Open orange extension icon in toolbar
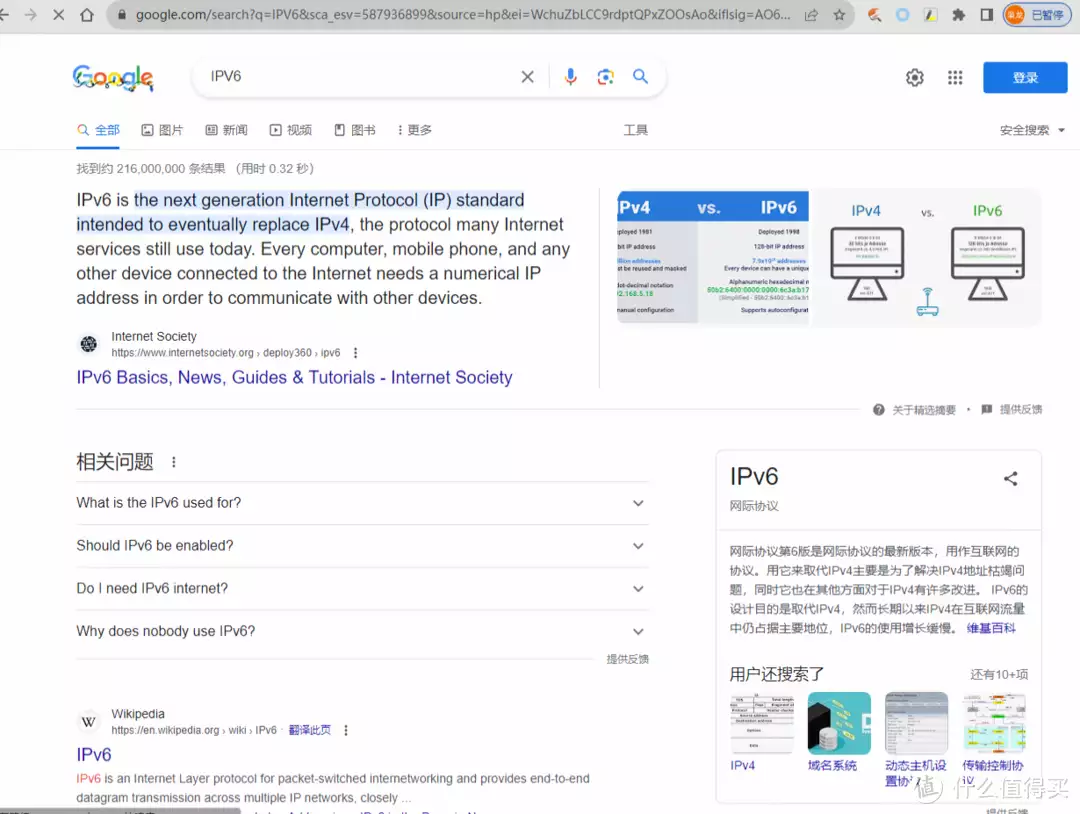 875,14
